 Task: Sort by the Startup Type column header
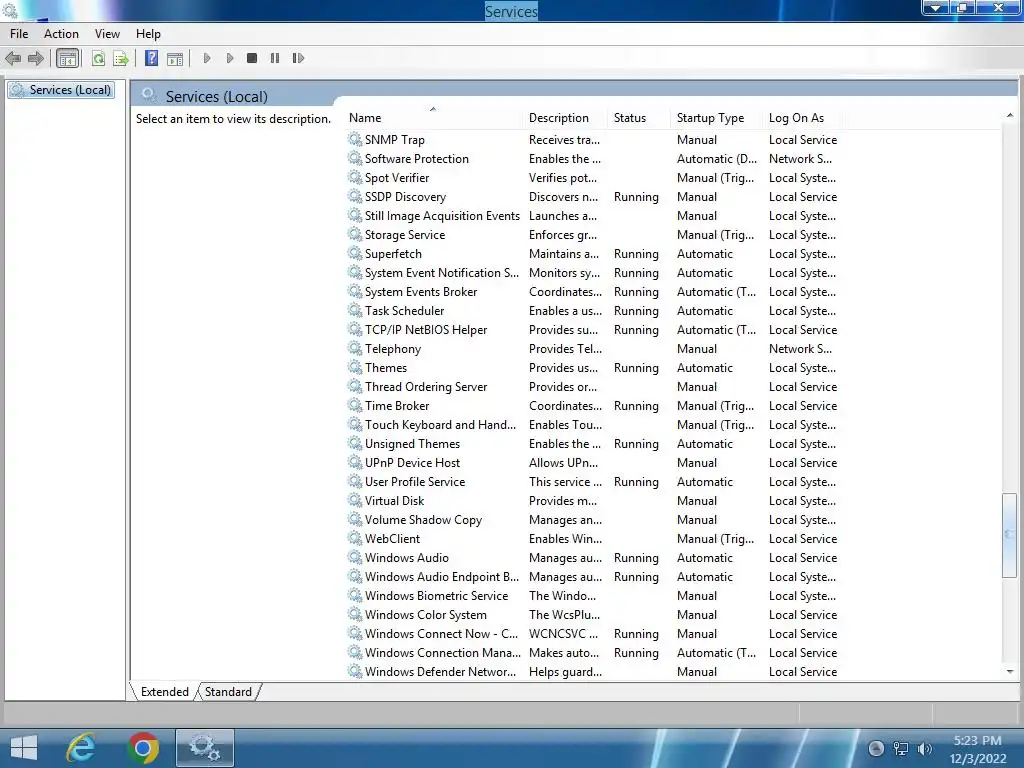point(718,118)
